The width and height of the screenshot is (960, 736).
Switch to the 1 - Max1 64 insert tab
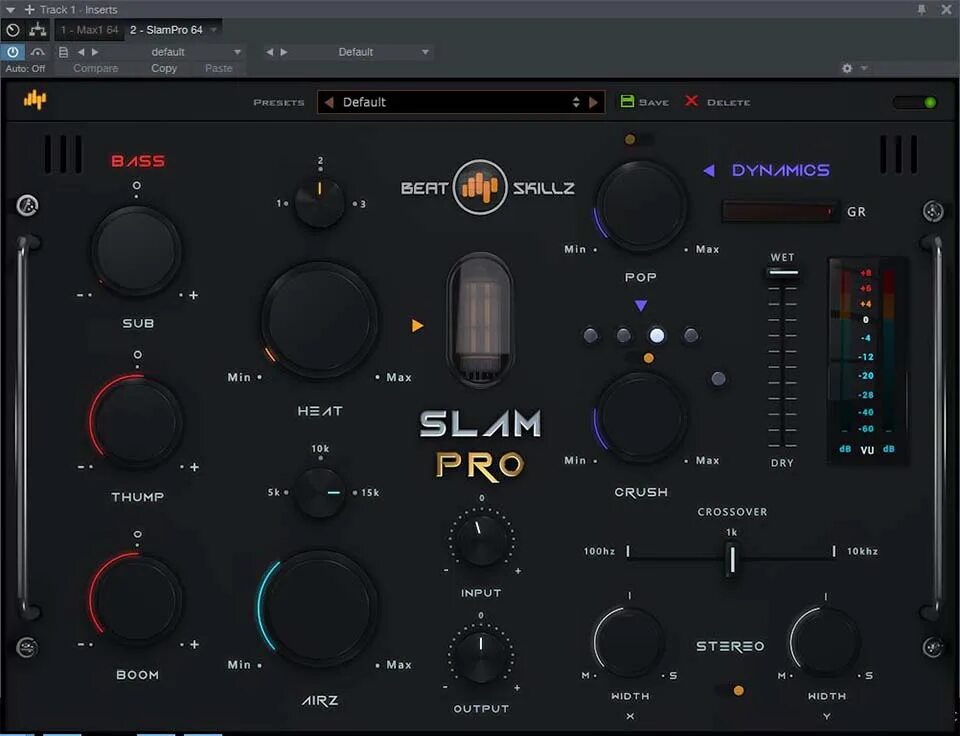[89, 29]
